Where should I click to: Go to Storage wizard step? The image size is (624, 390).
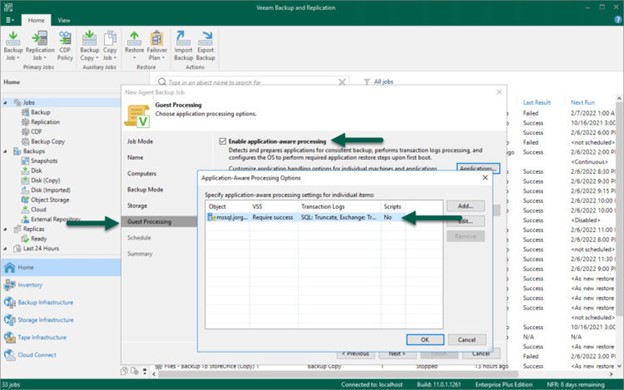pos(137,206)
